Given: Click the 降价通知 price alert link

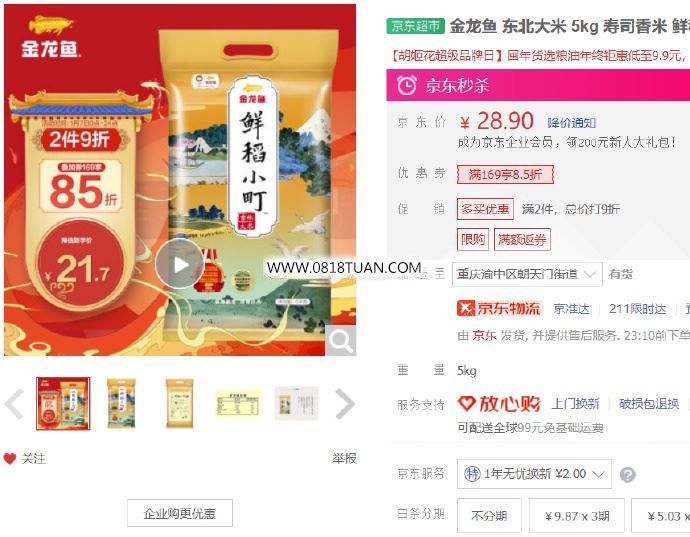Looking at the screenshot, I should 571,123.
